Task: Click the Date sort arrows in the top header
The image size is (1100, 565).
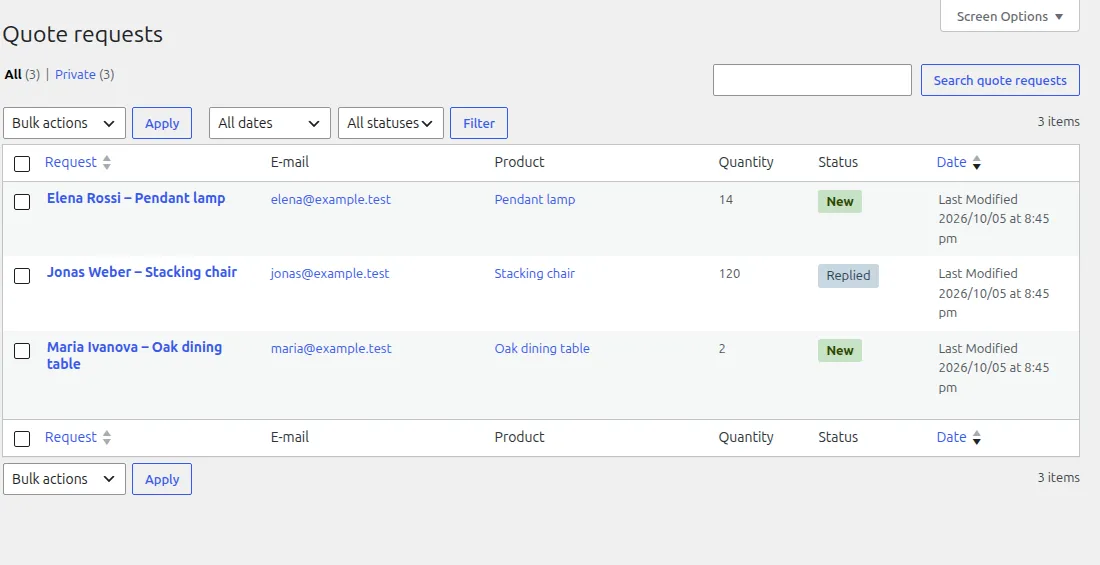Action: 977,163
